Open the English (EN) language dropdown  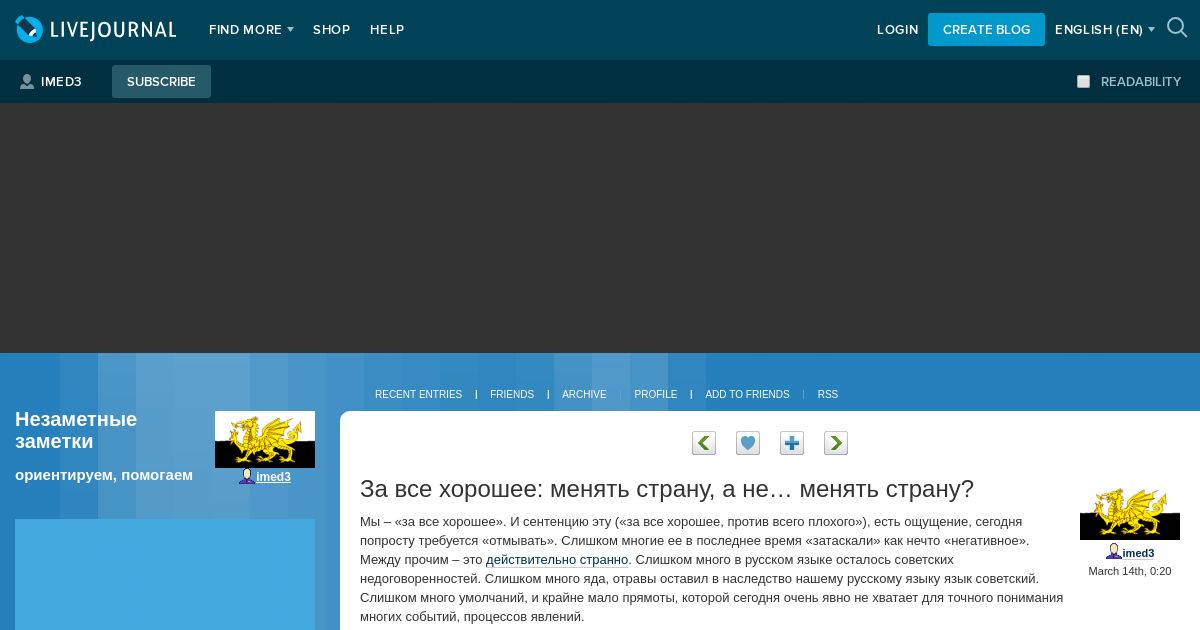(x=1104, y=30)
